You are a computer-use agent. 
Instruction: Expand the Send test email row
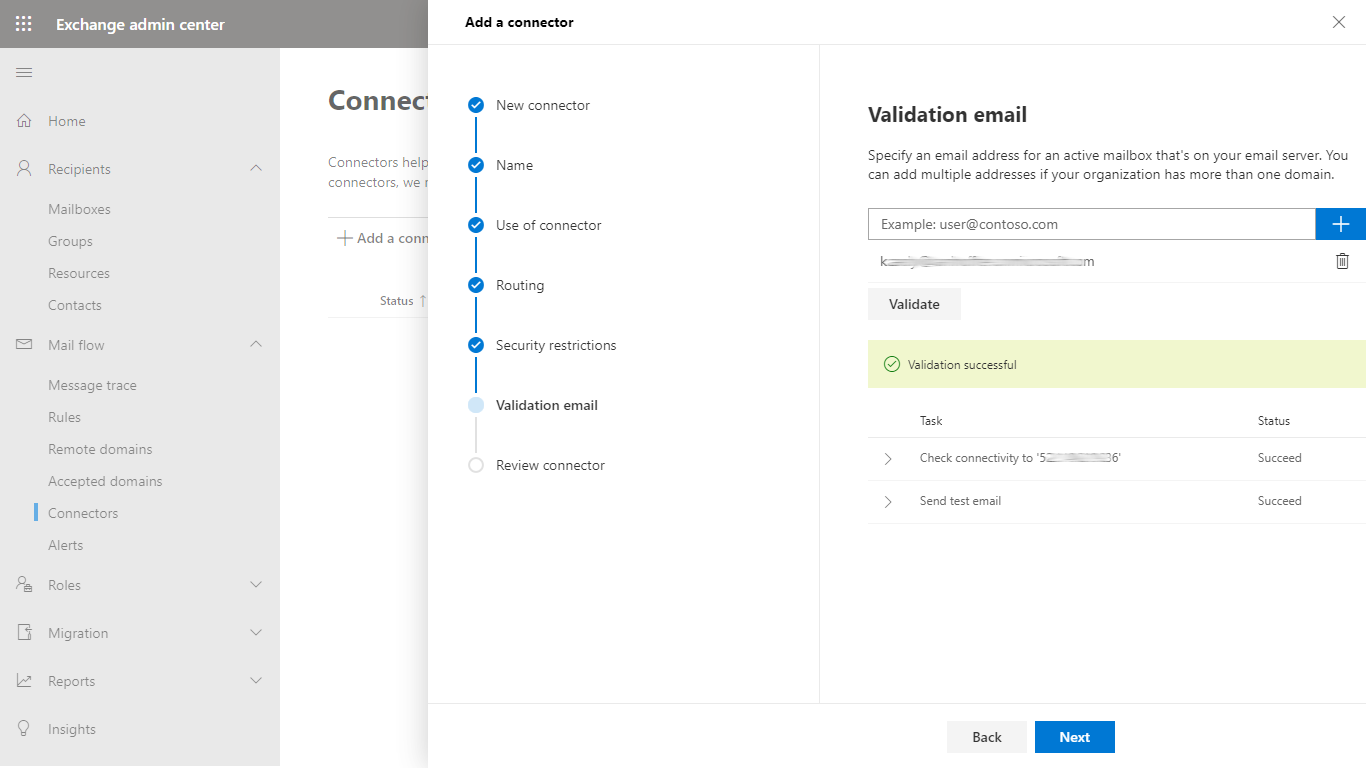[888, 502]
